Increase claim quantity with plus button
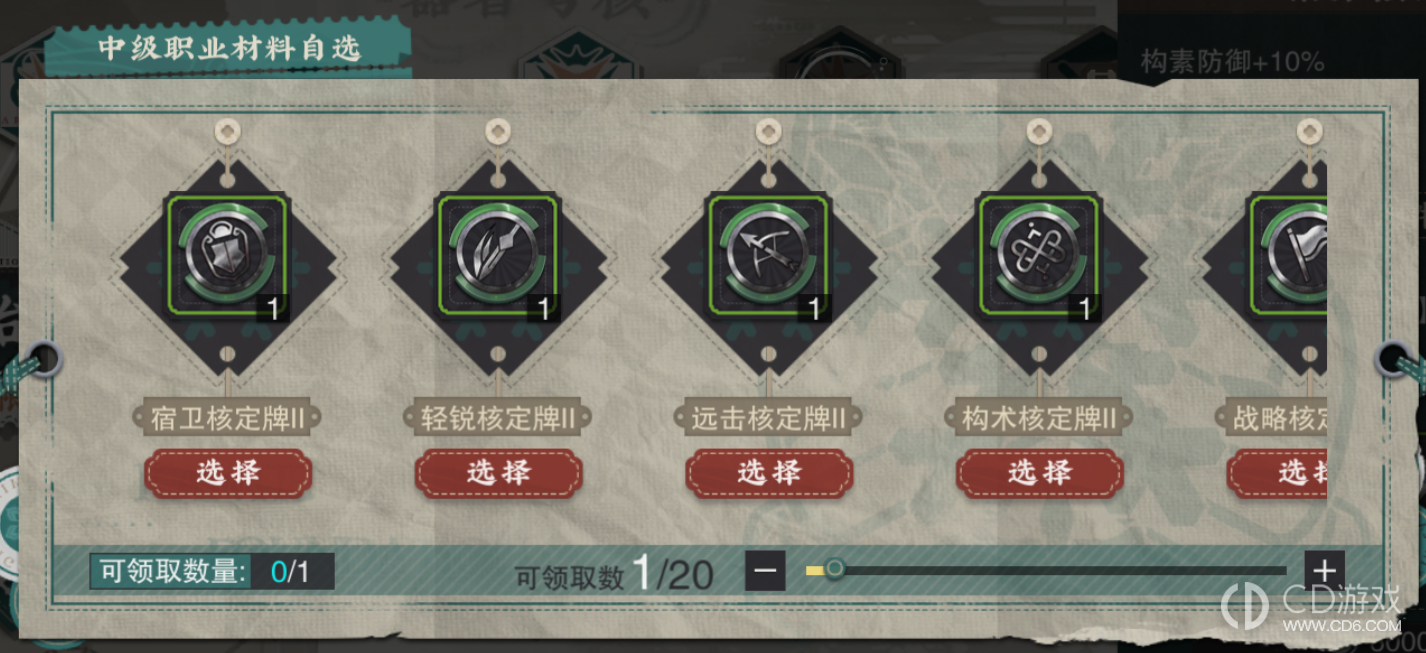1426x653 pixels. tap(1324, 571)
